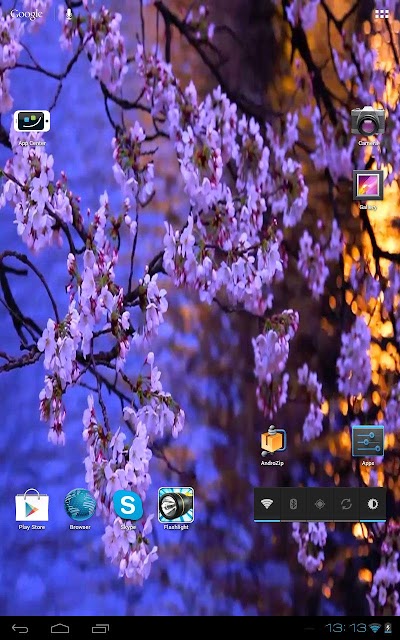
Task: Open the Apps settings shortcut
Action: [x=368, y=446]
